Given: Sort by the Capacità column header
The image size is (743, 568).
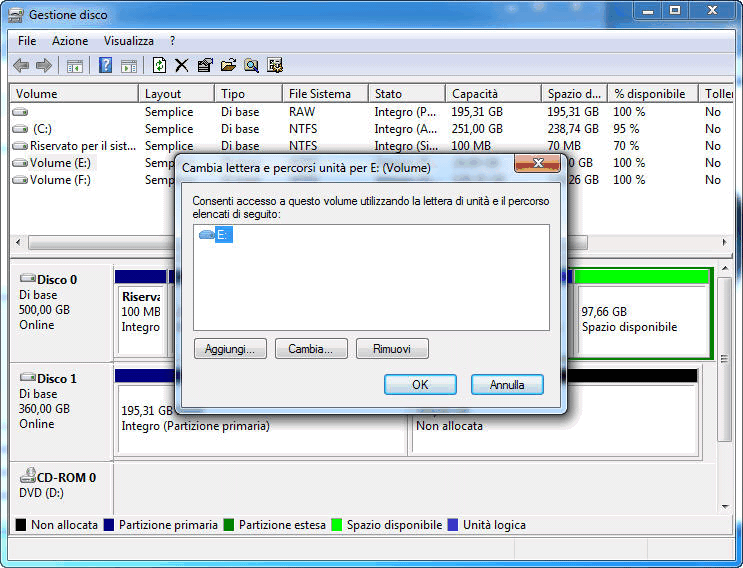Looking at the screenshot, I should click(493, 94).
